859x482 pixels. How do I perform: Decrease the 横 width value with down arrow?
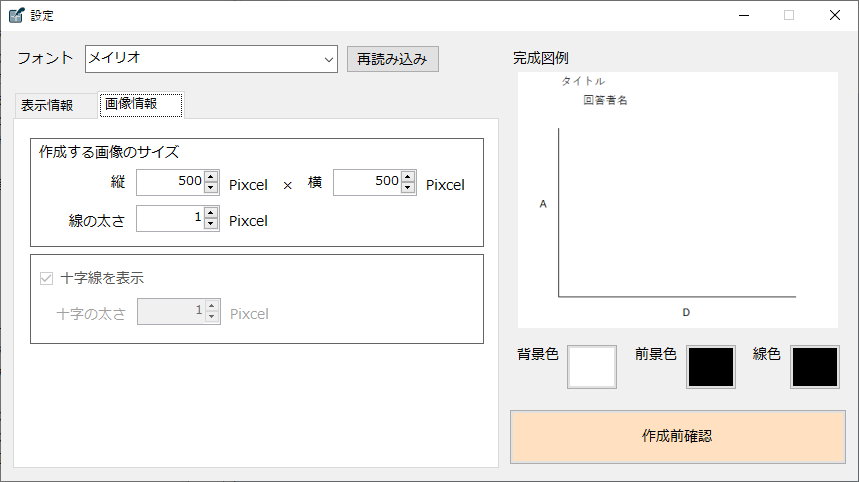click(x=408, y=188)
